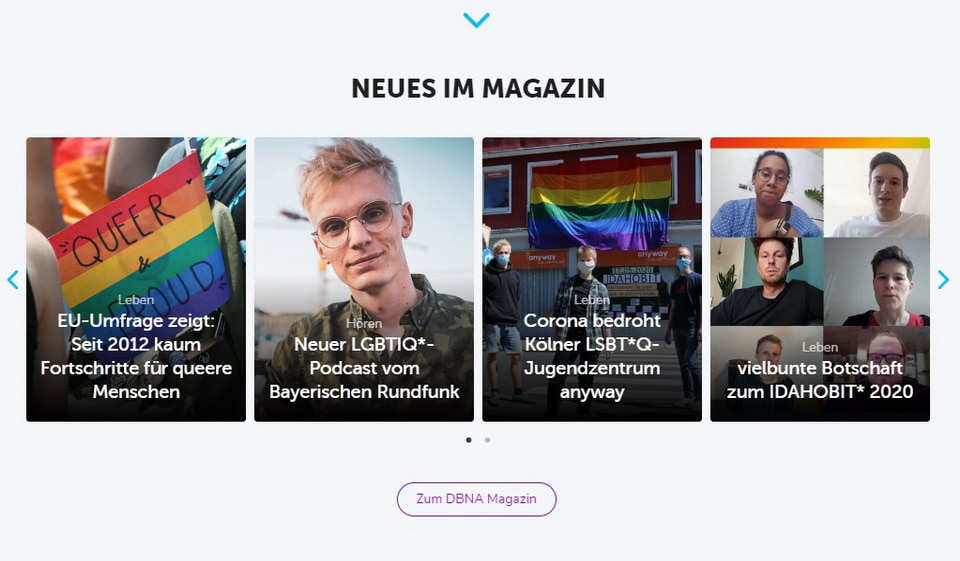Screen dimensions: 960x561
Task: Click Leben label on Corona card
Action: coord(592,299)
